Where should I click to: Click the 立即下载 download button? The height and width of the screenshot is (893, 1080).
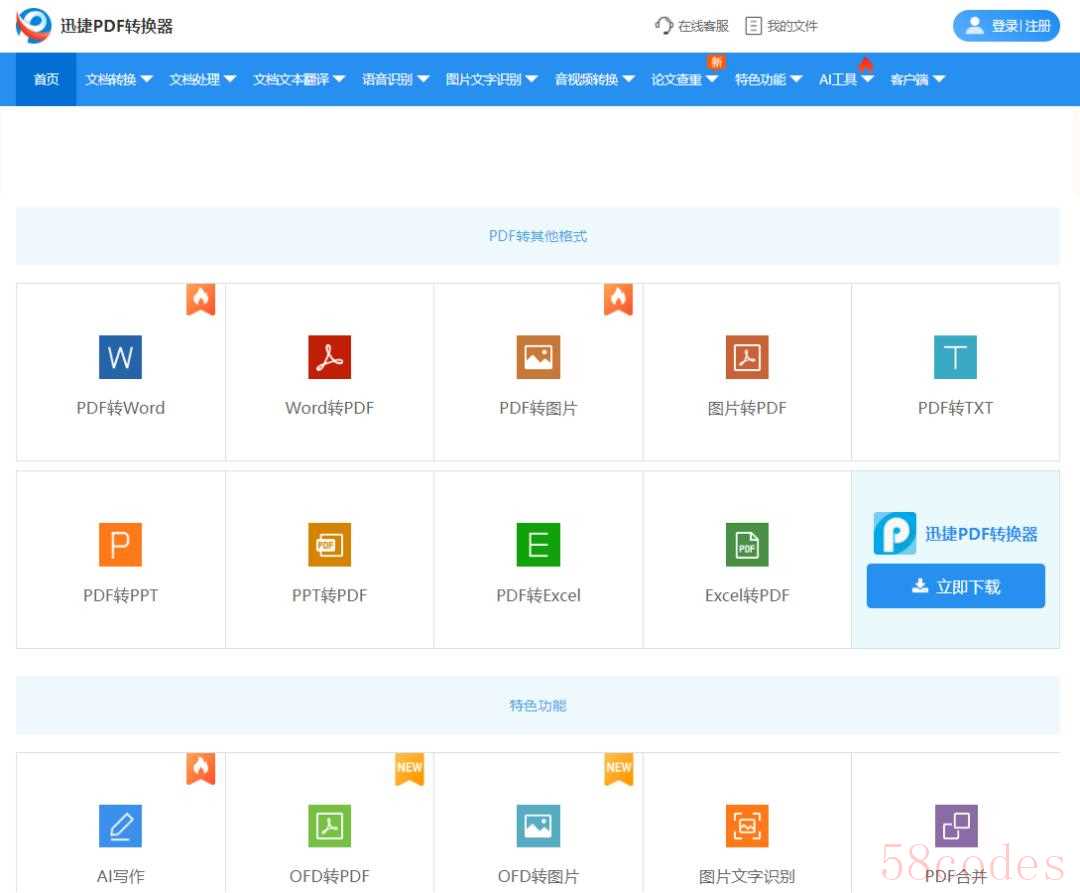coord(955,587)
